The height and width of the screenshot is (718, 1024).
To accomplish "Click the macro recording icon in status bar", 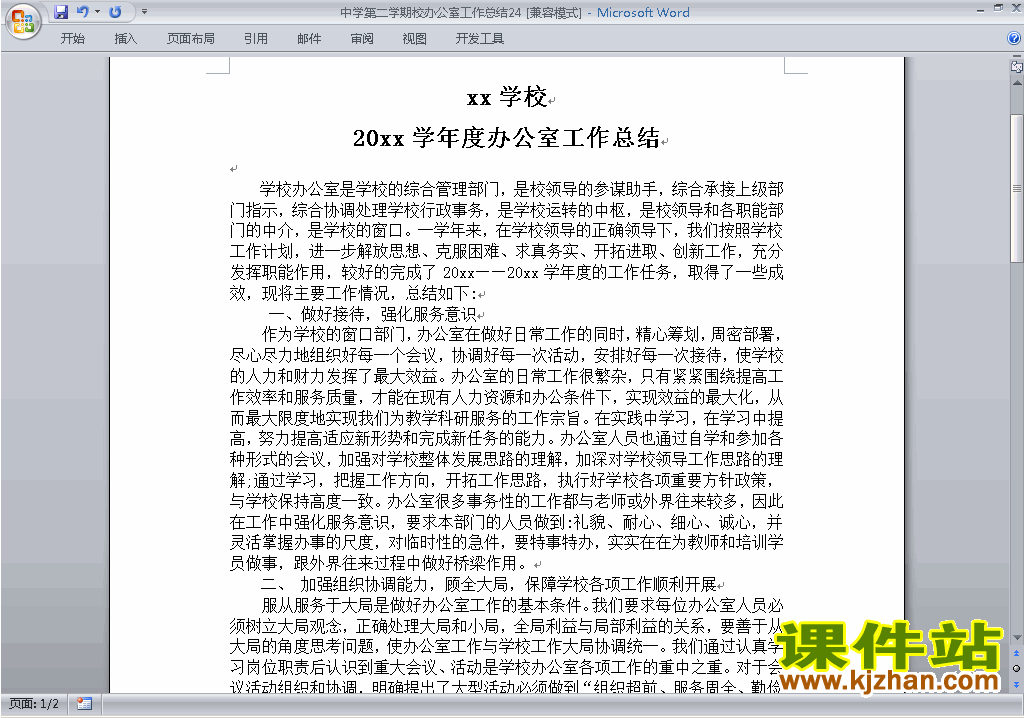I will (84, 704).
